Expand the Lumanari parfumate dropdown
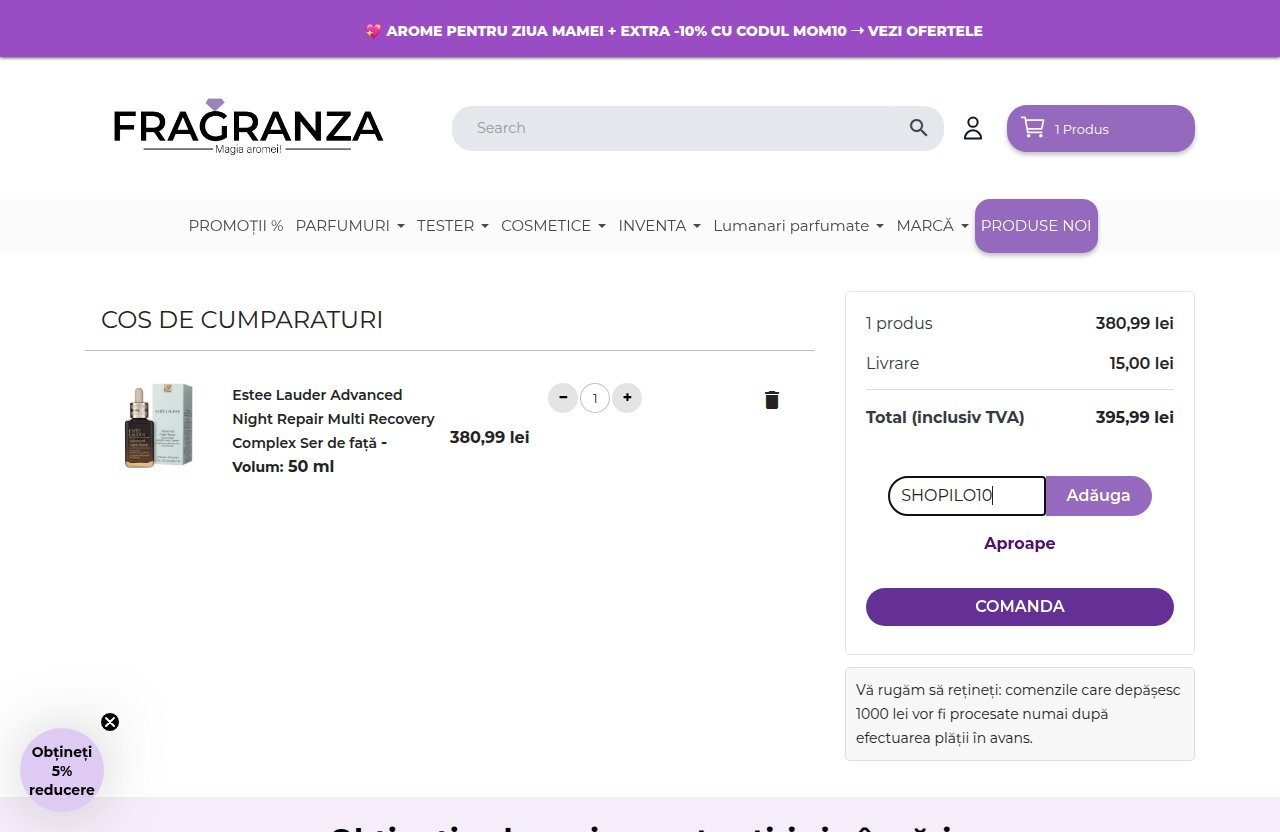Viewport: 1280px width, 832px height. (798, 226)
